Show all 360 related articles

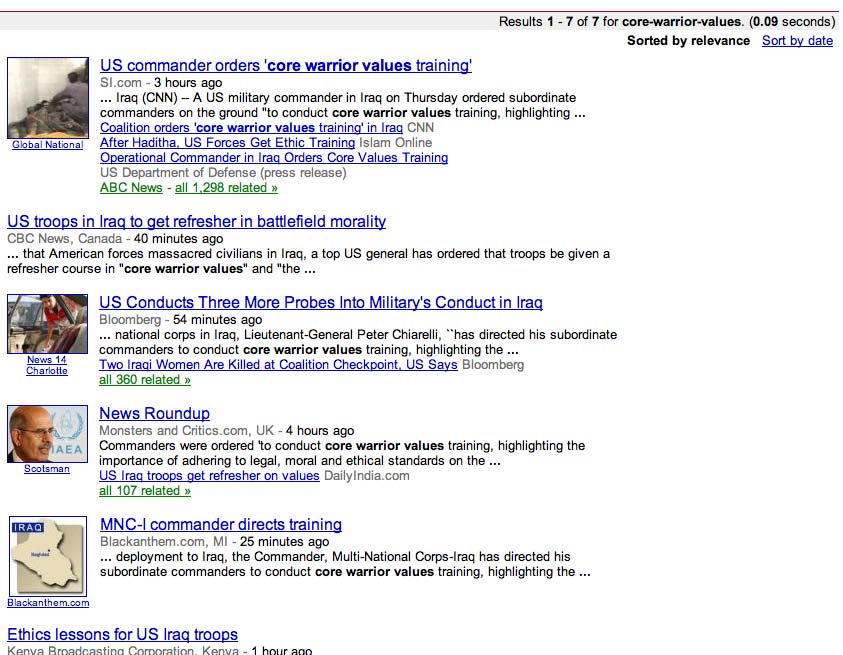(x=145, y=380)
